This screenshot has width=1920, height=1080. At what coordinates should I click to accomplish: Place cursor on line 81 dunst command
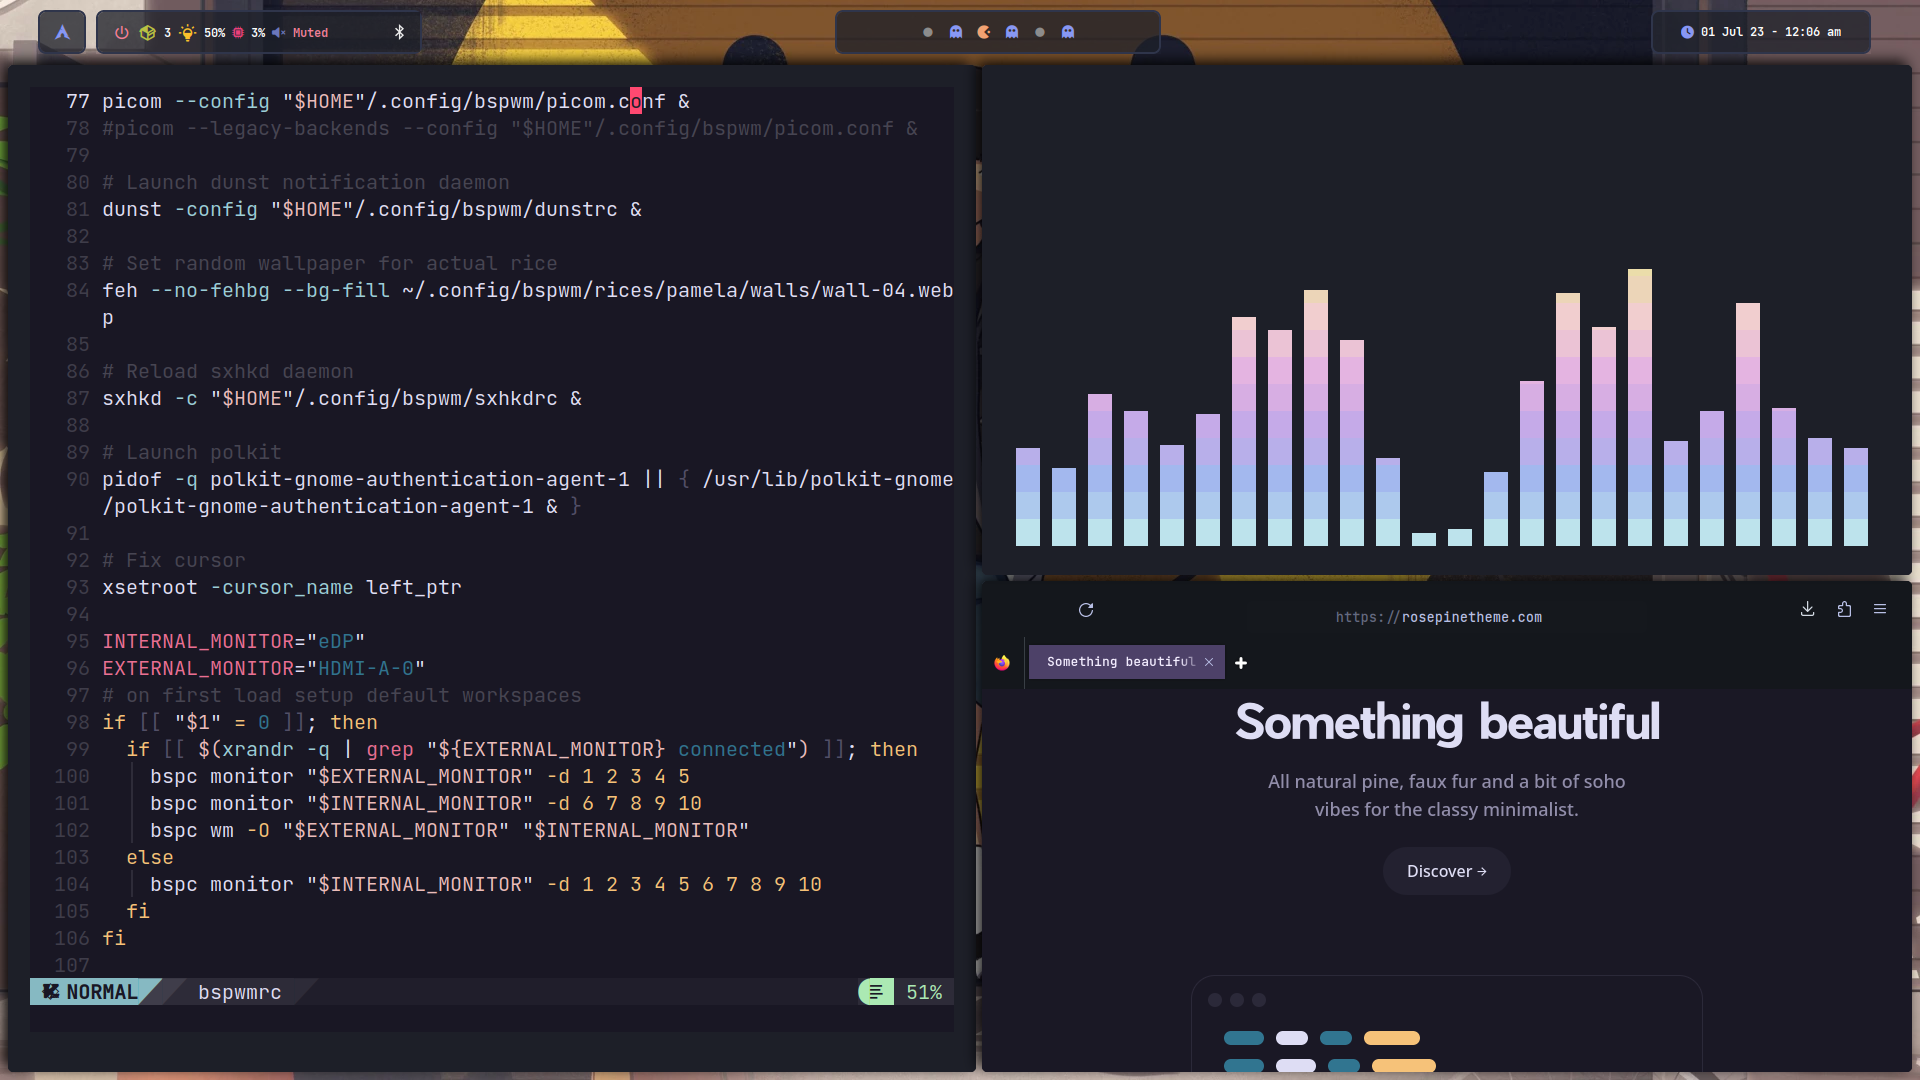click(x=372, y=209)
